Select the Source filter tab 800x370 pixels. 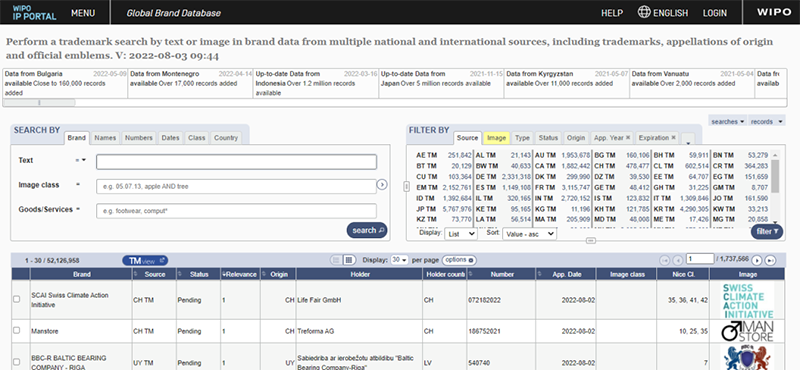click(467, 138)
